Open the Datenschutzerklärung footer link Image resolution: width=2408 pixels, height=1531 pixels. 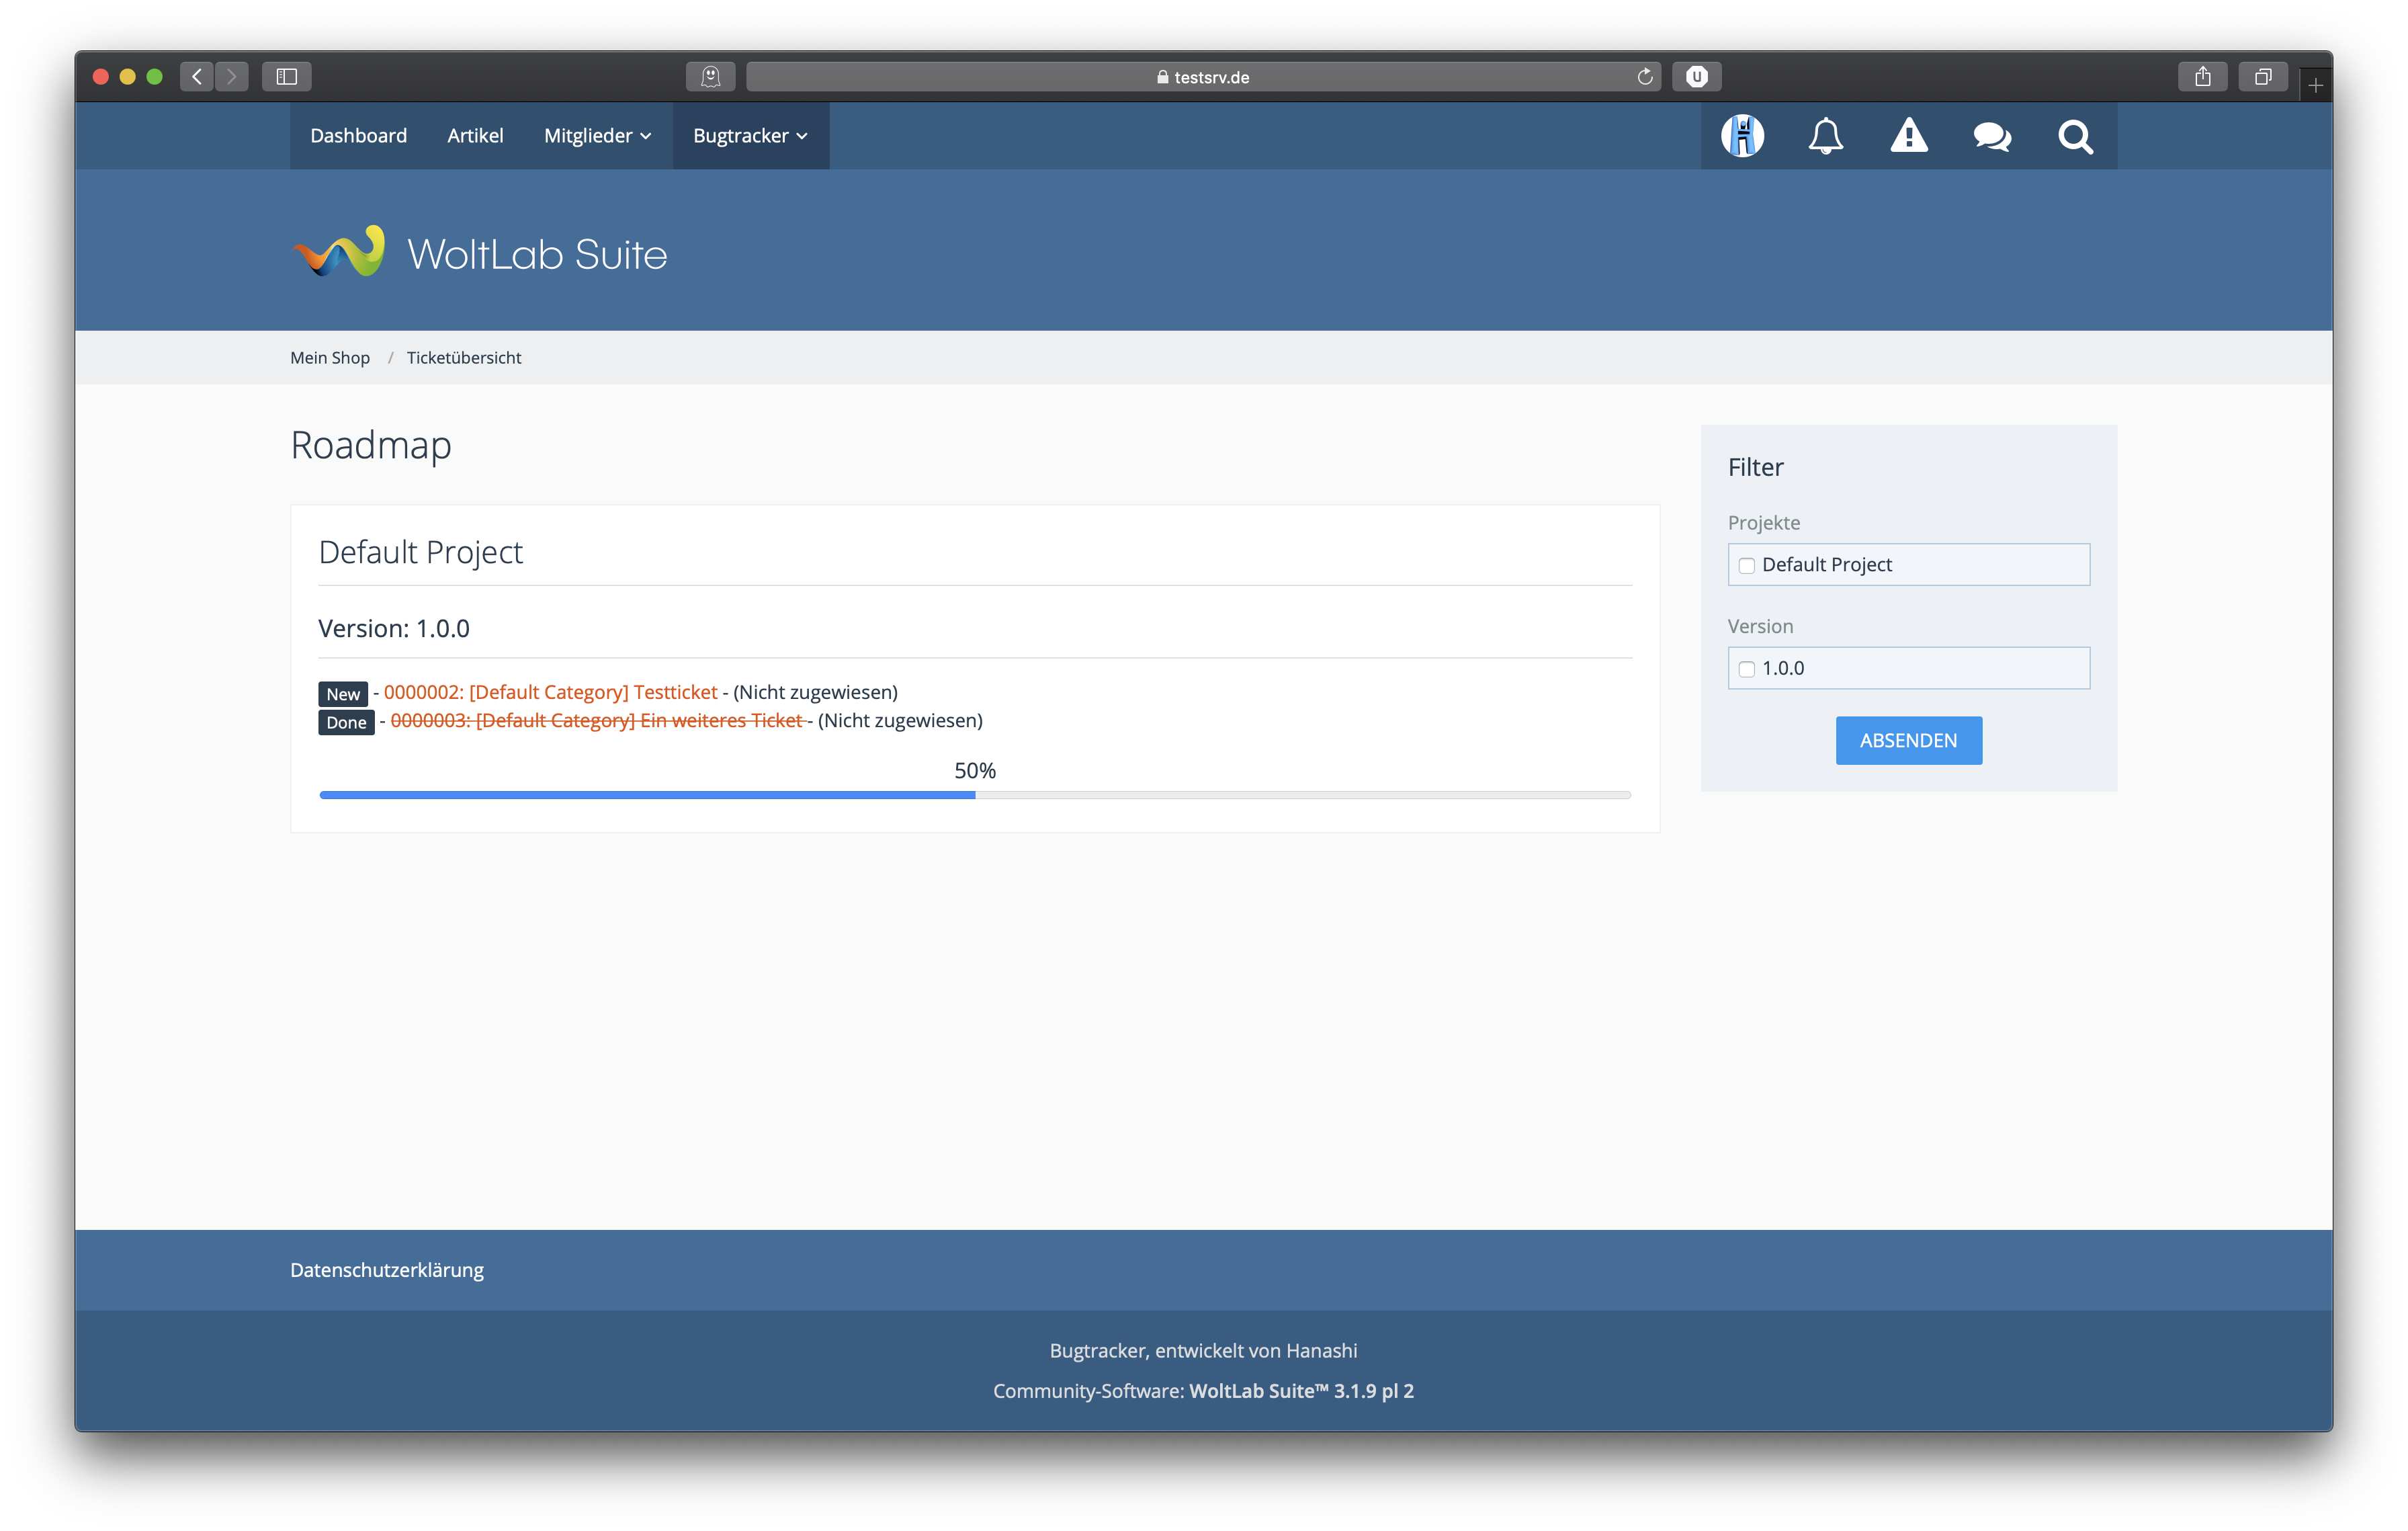tap(387, 1270)
